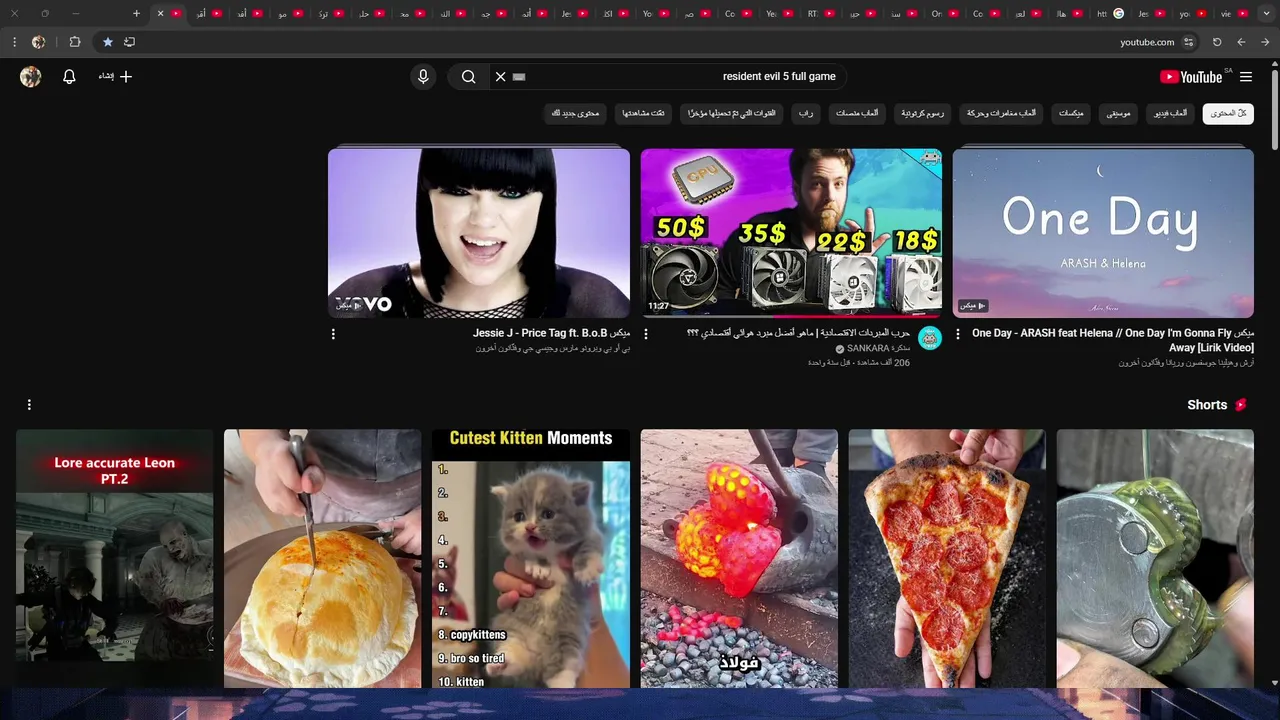
Task: Open the One Day - ARASH feat Helena title
Action: point(1112,340)
